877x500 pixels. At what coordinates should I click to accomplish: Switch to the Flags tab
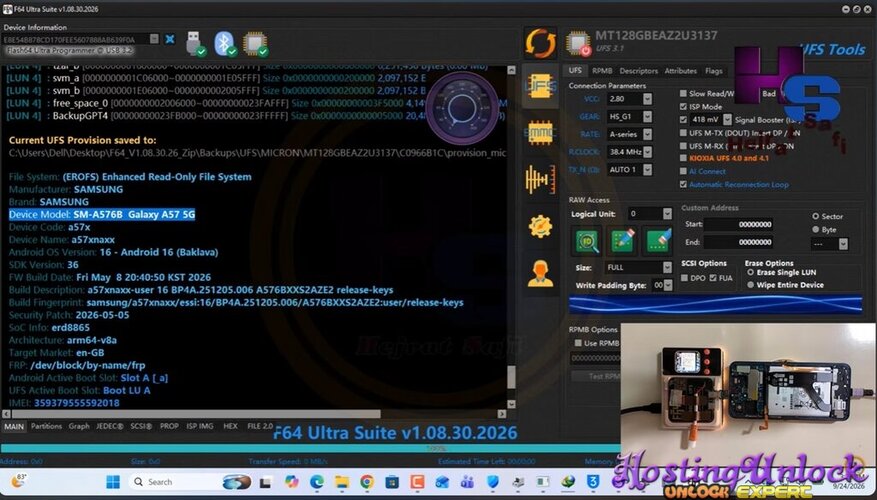click(714, 71)
